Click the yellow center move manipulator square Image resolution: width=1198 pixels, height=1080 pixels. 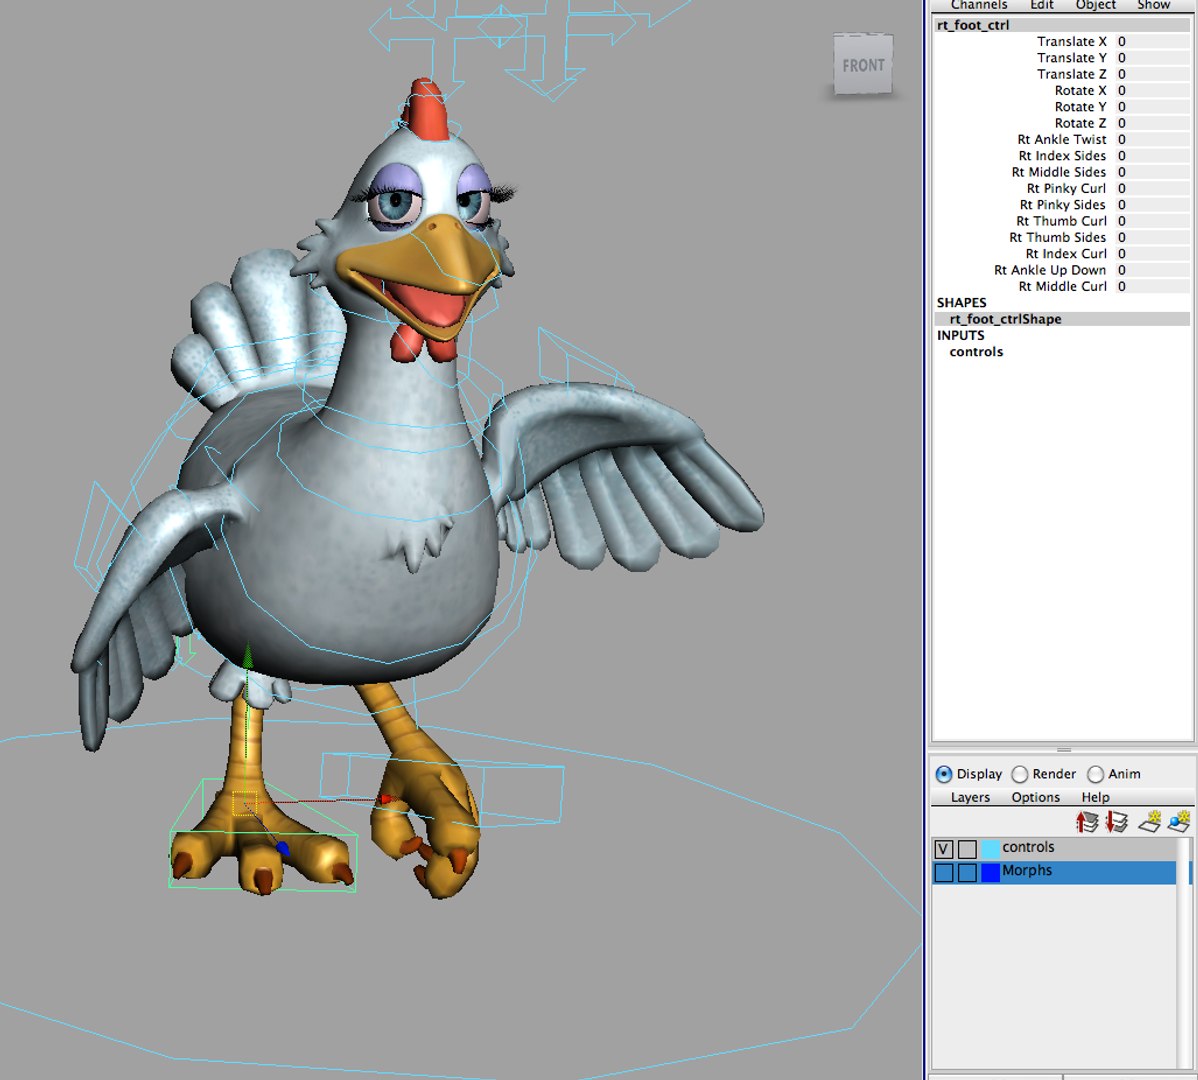pyautogui.click(x=244, y=803)
